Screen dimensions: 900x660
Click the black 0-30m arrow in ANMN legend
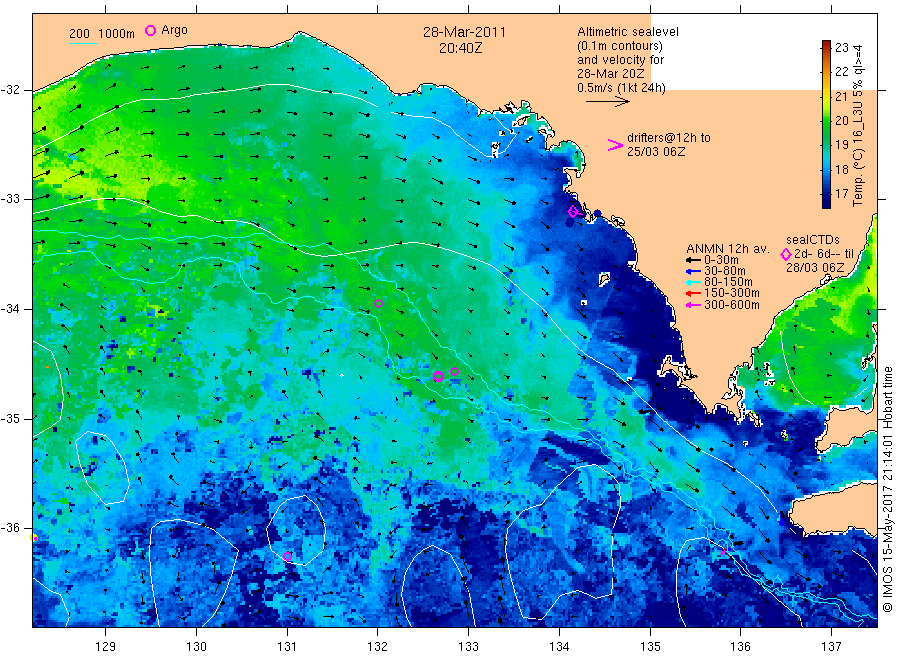click(693, 260)
